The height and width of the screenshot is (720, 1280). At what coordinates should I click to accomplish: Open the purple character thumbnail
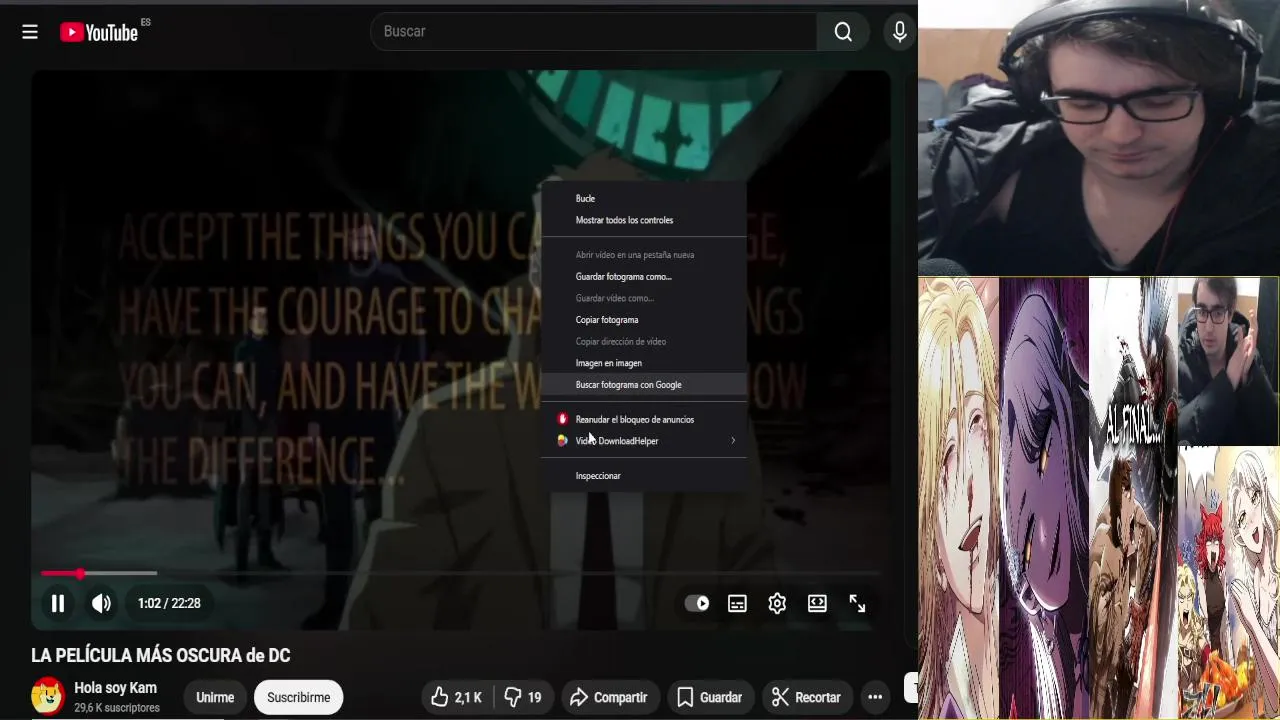coord(1043,498)
